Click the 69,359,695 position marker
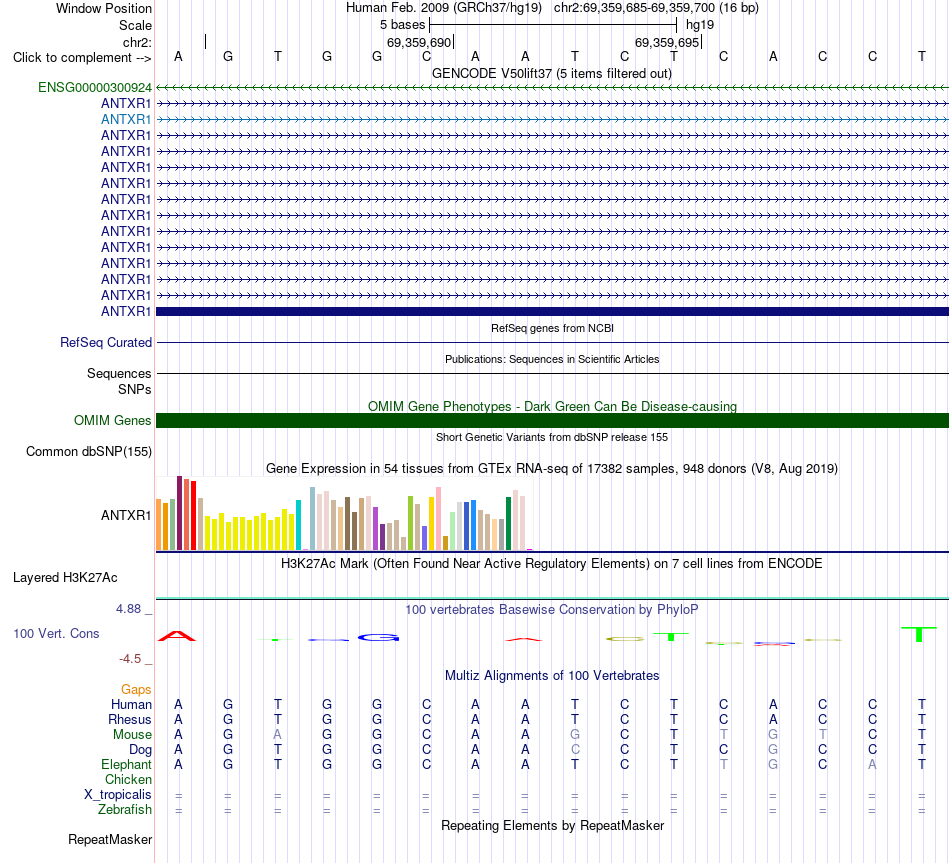 667,42
